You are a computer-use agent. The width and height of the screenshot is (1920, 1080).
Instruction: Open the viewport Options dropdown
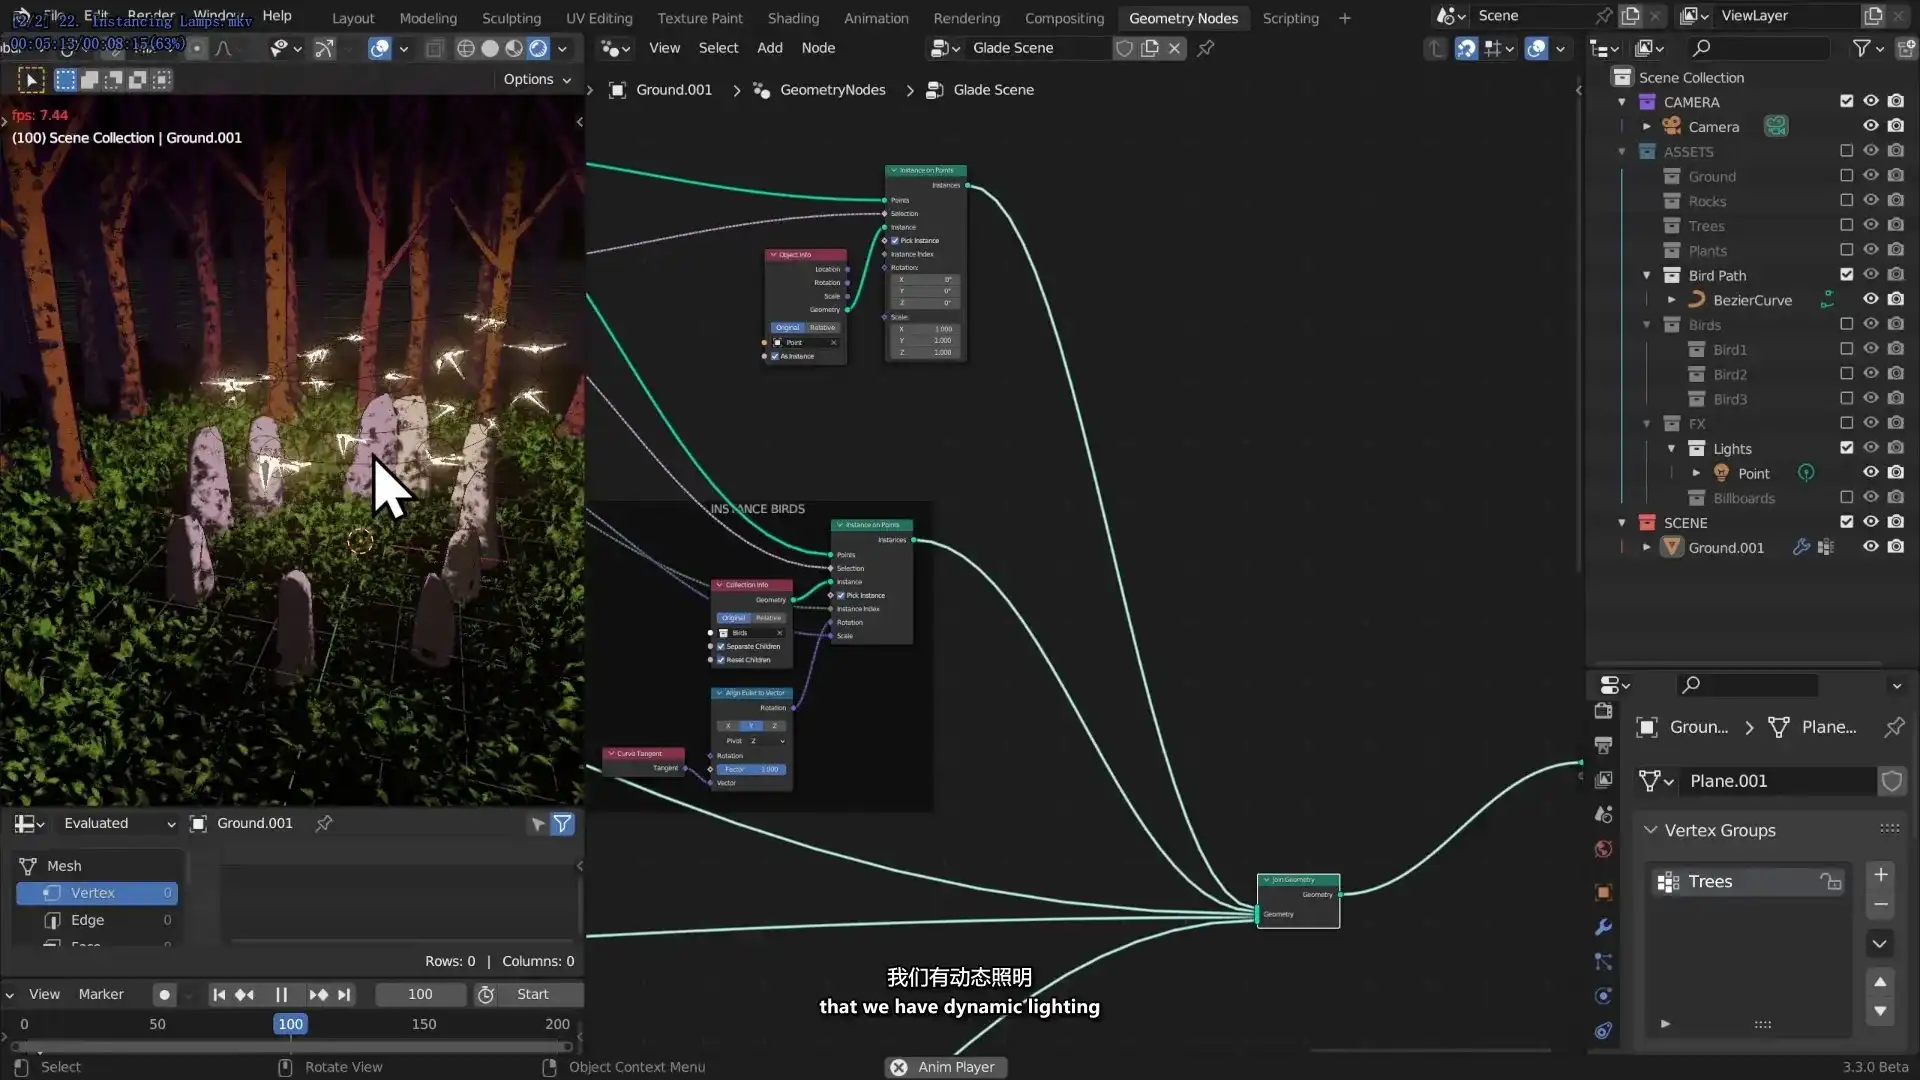[x=538, y=79]
